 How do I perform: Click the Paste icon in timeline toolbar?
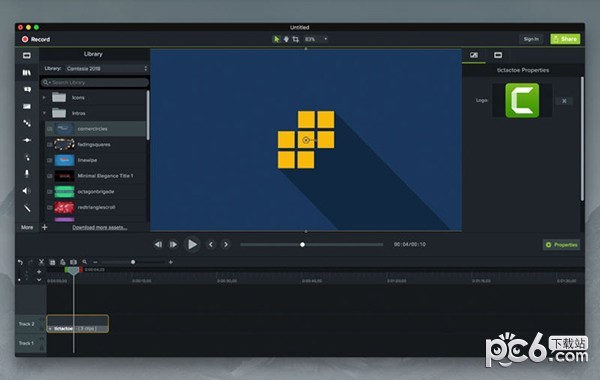coord(63,262)
